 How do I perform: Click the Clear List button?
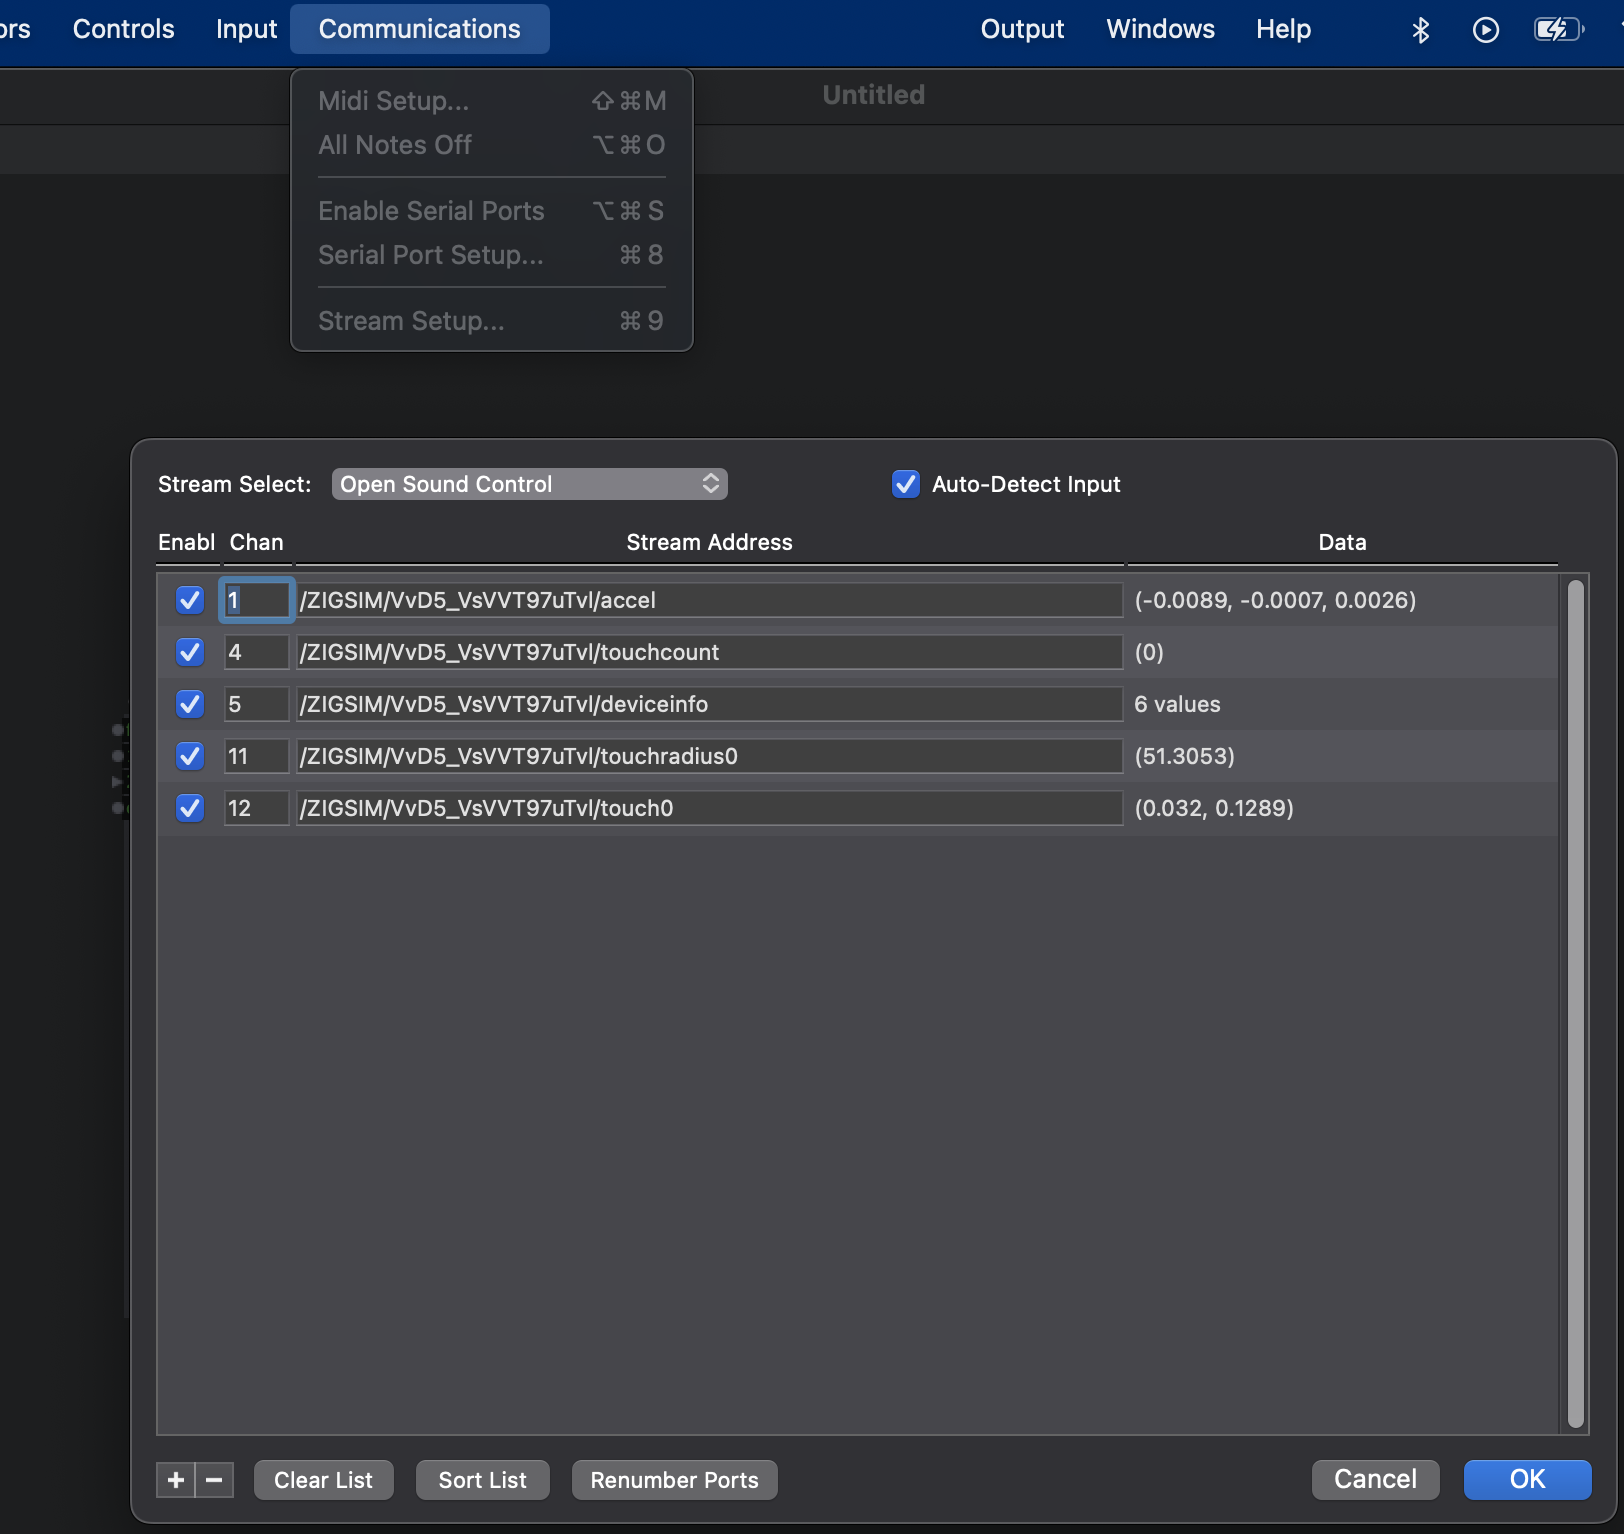pyautogui.click(x=323, y=1480)
